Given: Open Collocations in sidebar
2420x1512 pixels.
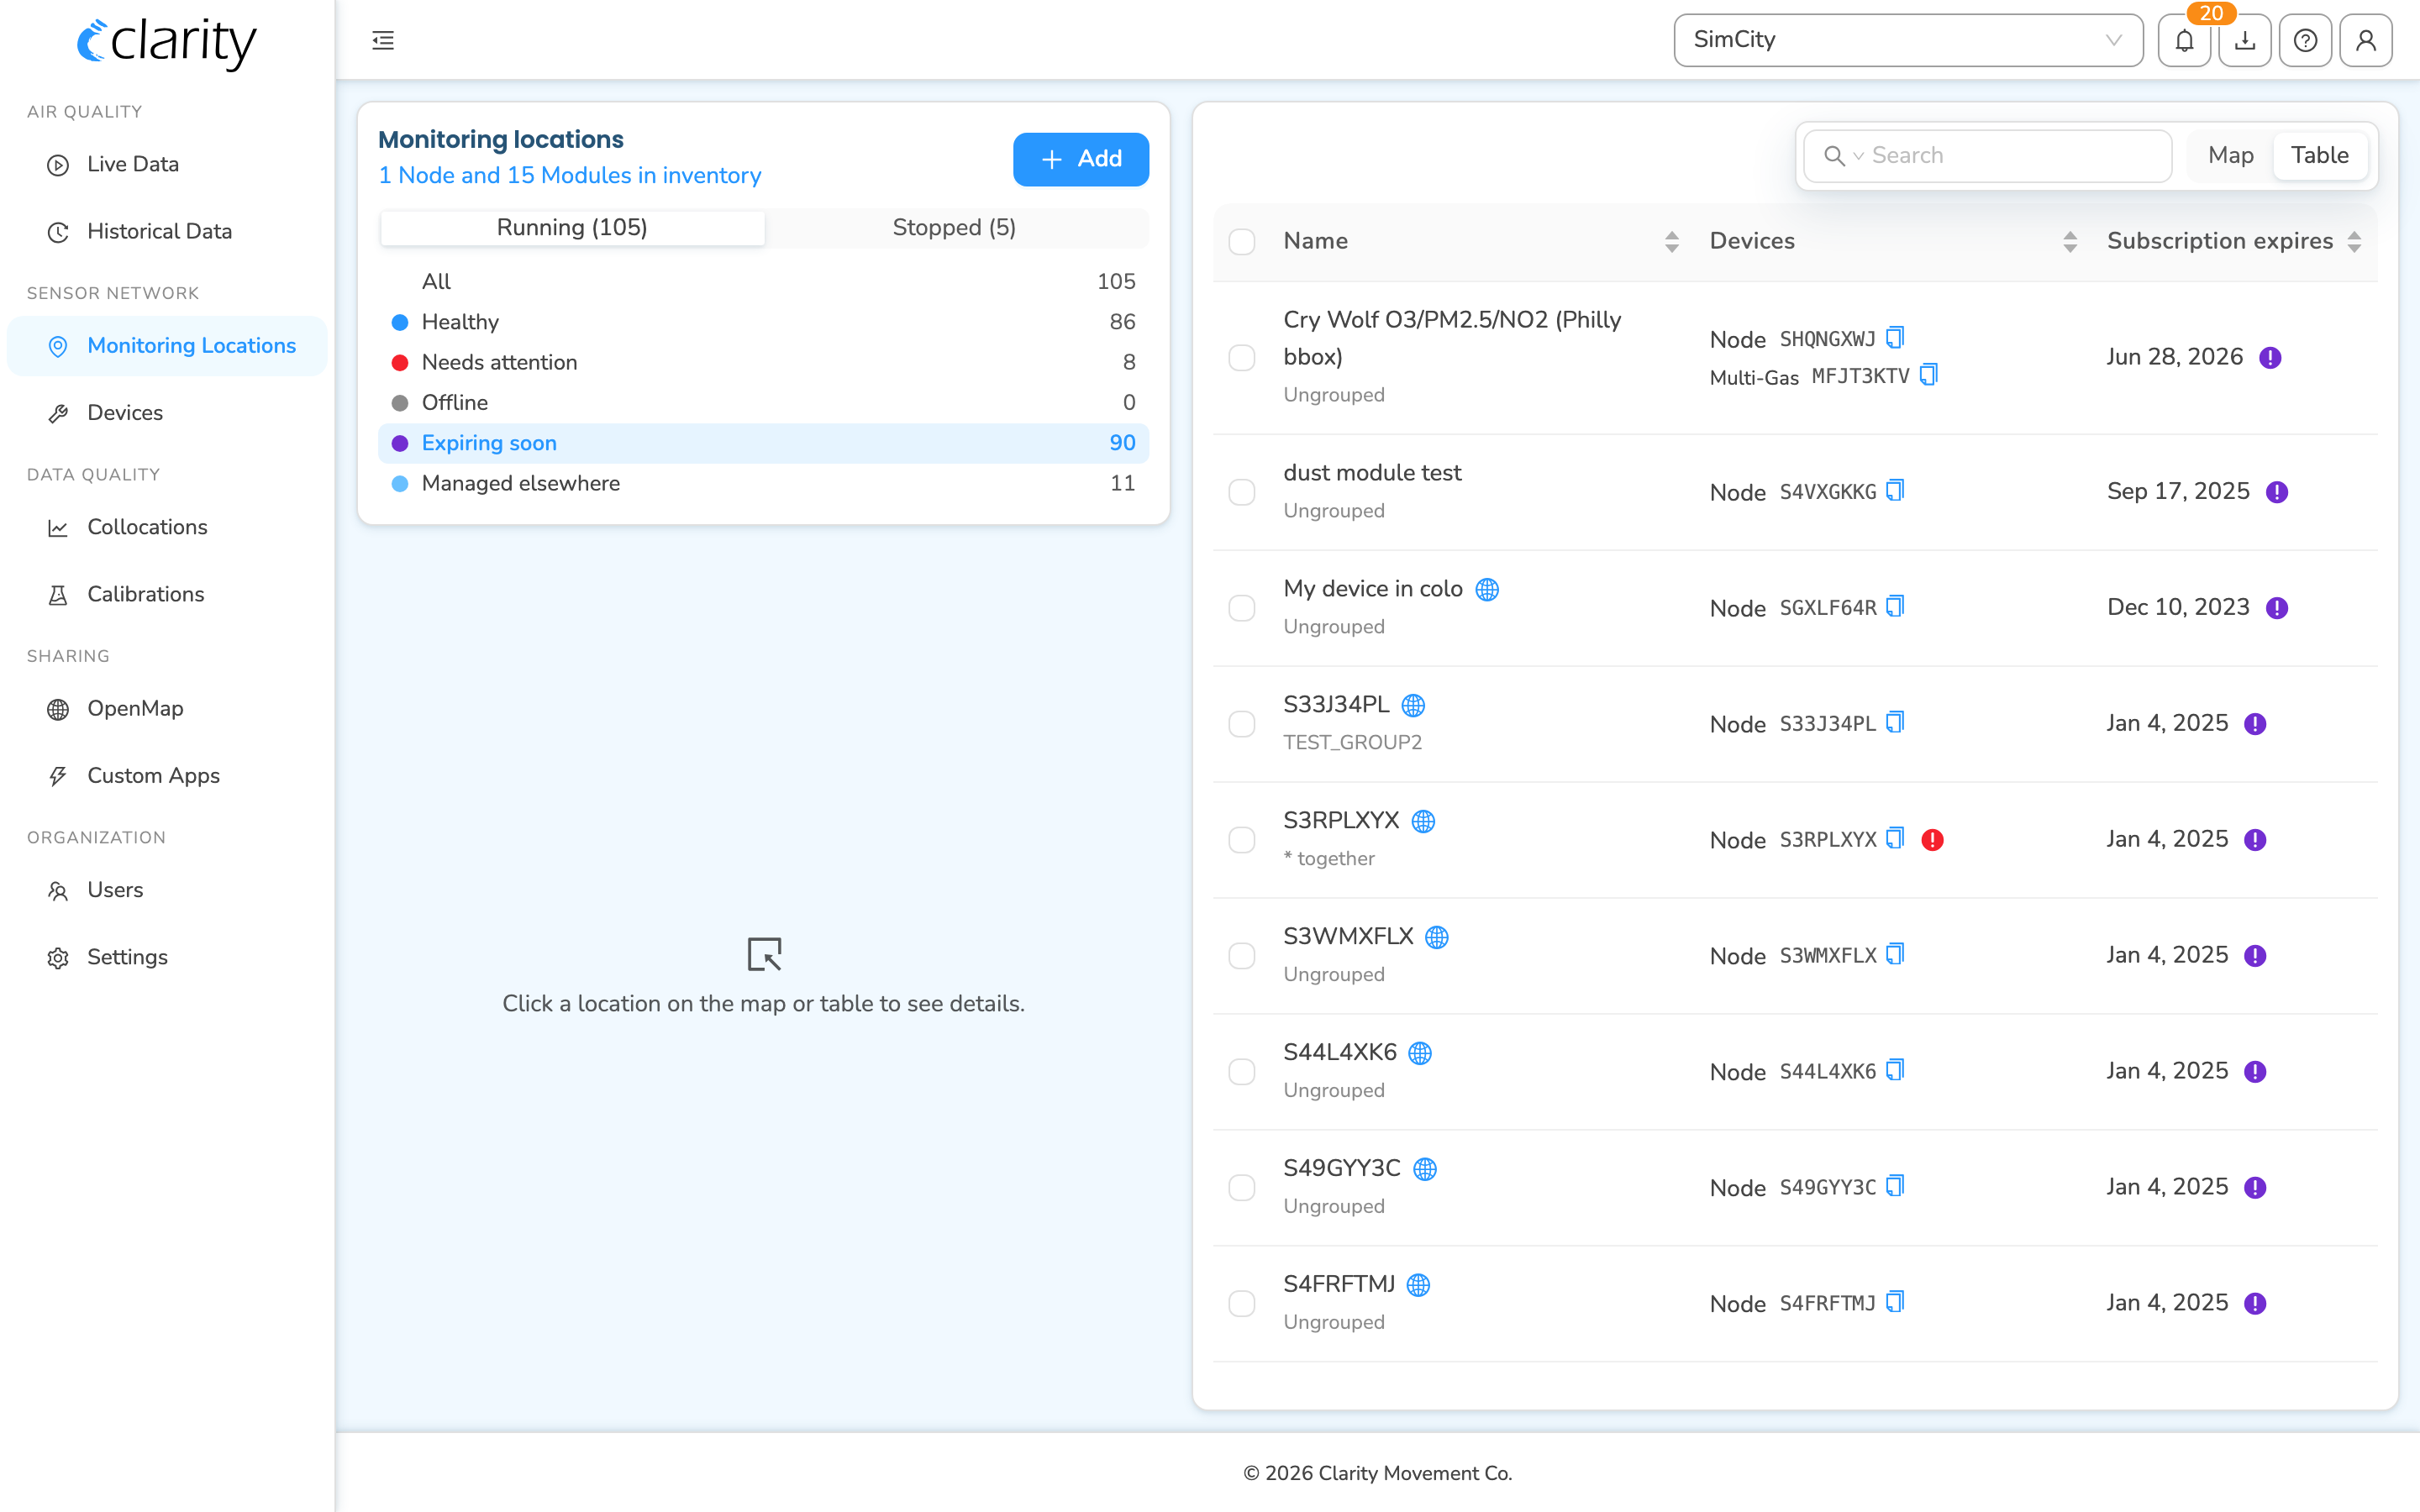Looking at the screenshot, I should tap(167, 527).
